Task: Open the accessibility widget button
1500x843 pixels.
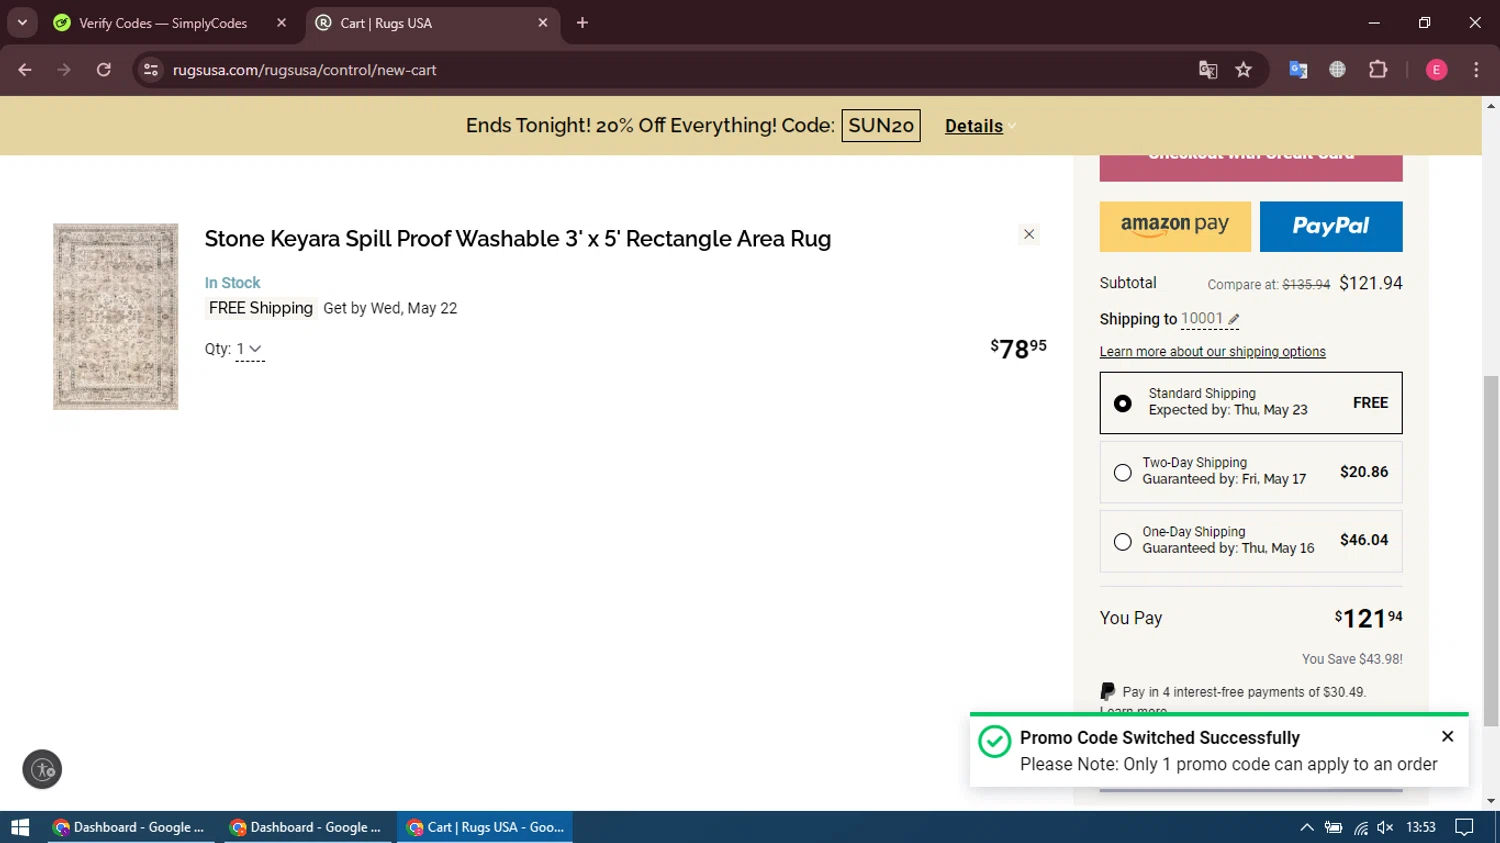Action: point(42,770)
